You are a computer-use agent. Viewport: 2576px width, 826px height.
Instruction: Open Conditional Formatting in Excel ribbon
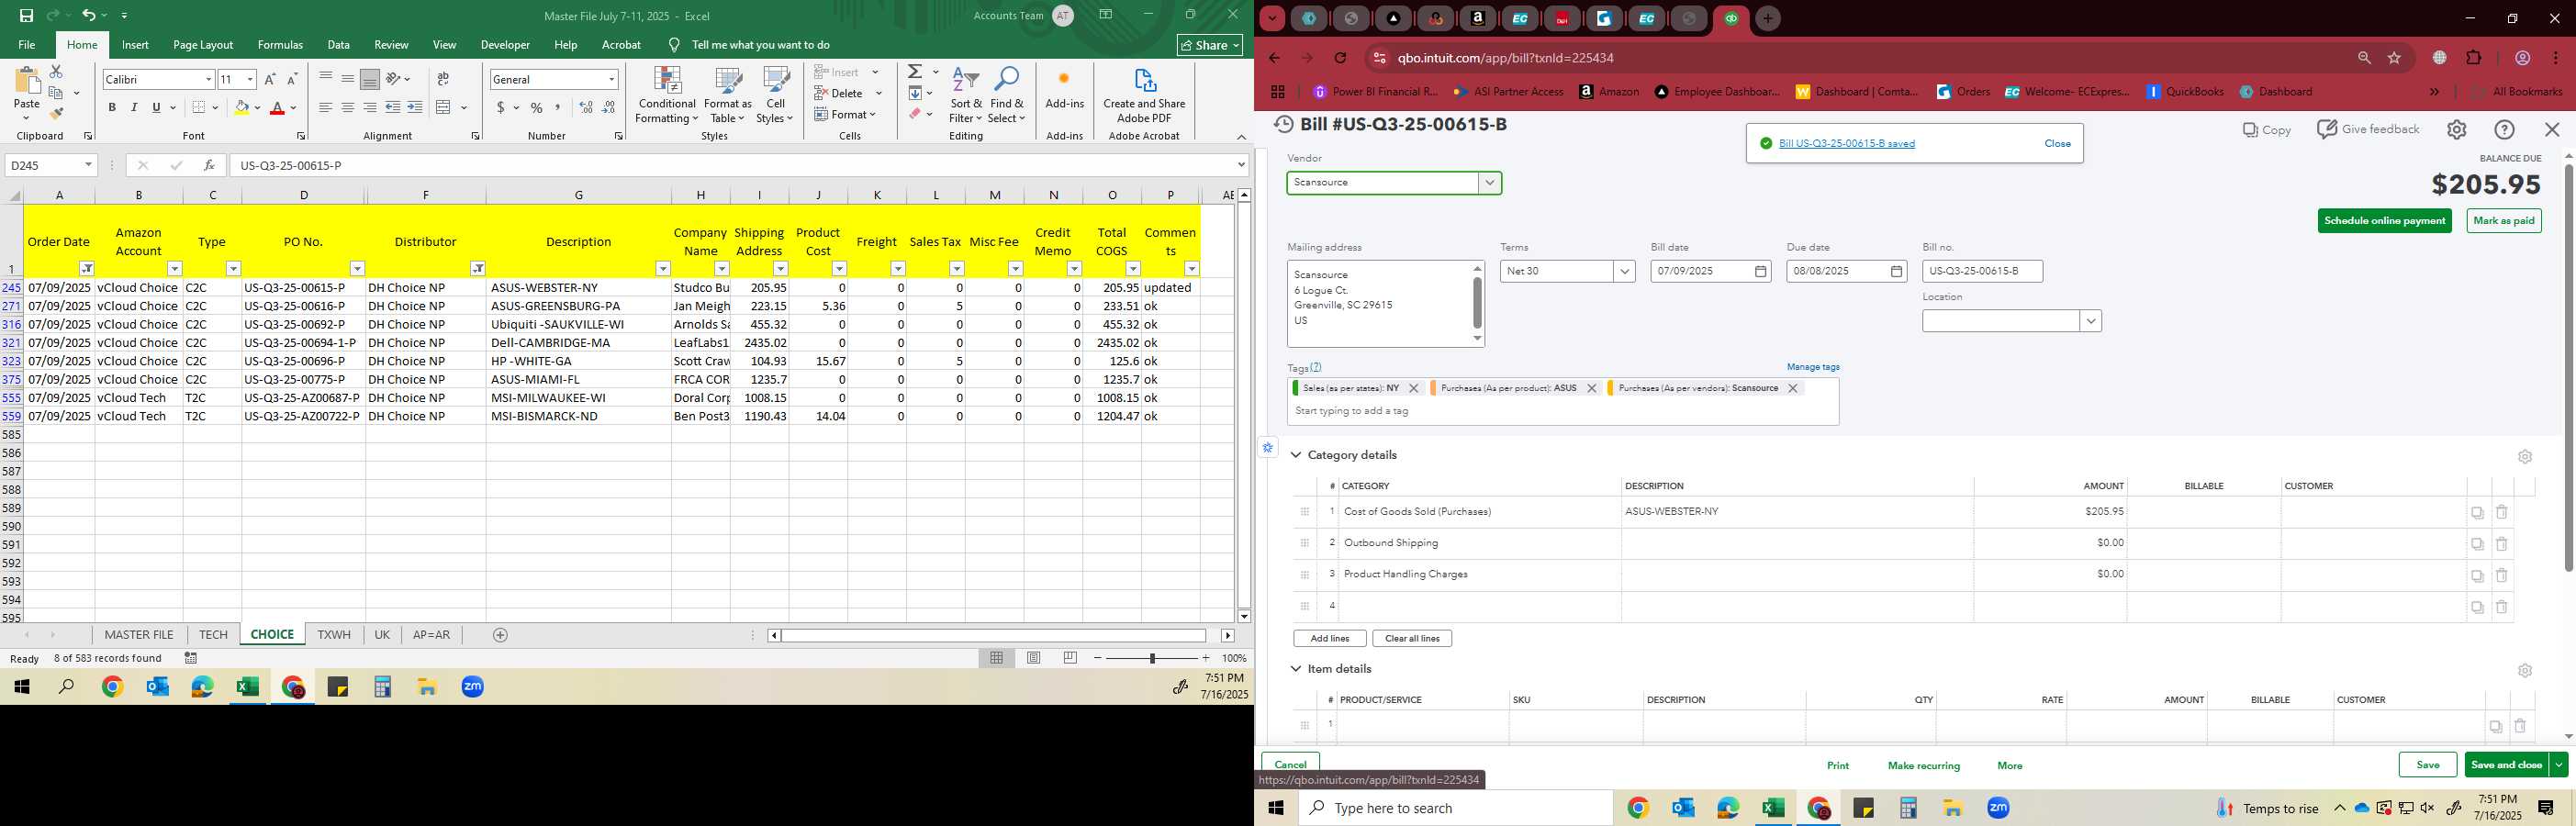(x=667, y=95)
